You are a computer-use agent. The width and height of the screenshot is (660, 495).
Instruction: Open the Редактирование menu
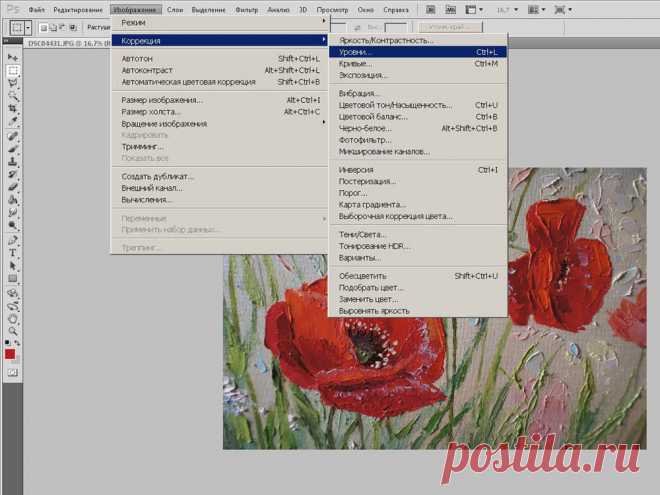click(x=78, y=9)
